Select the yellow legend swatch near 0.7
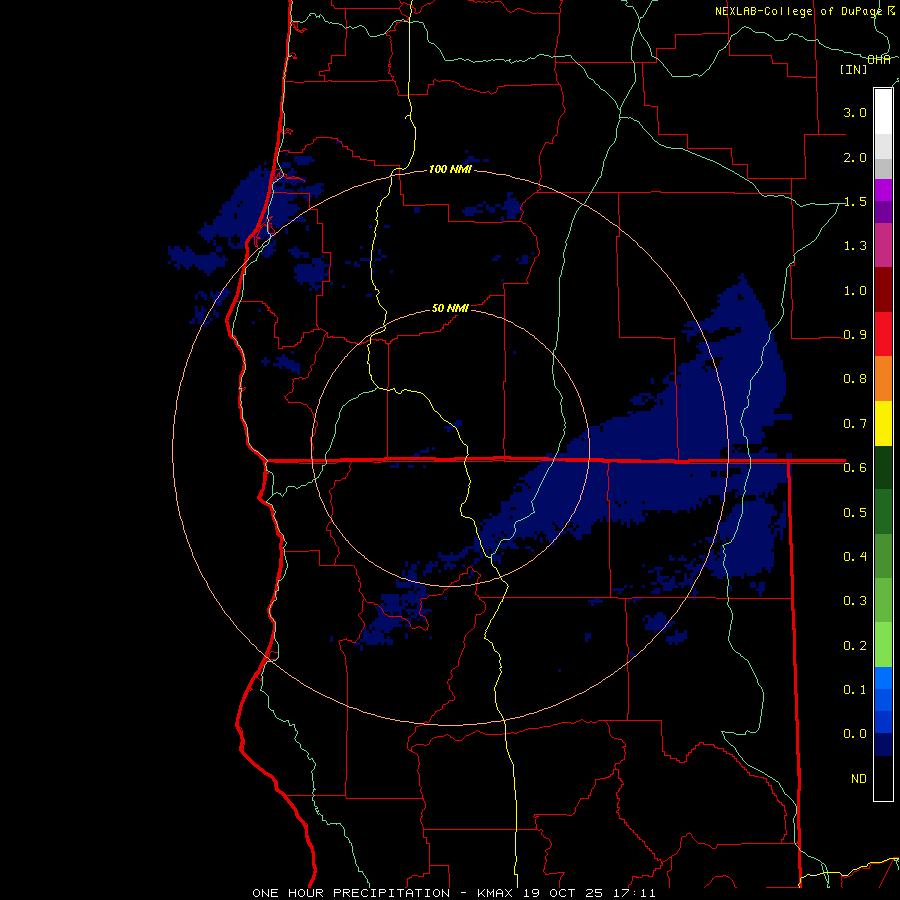 pos(883,422)
